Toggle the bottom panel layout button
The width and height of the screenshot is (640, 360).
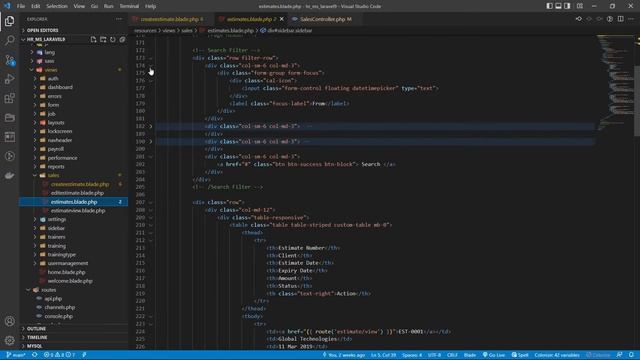coord(558,6)
